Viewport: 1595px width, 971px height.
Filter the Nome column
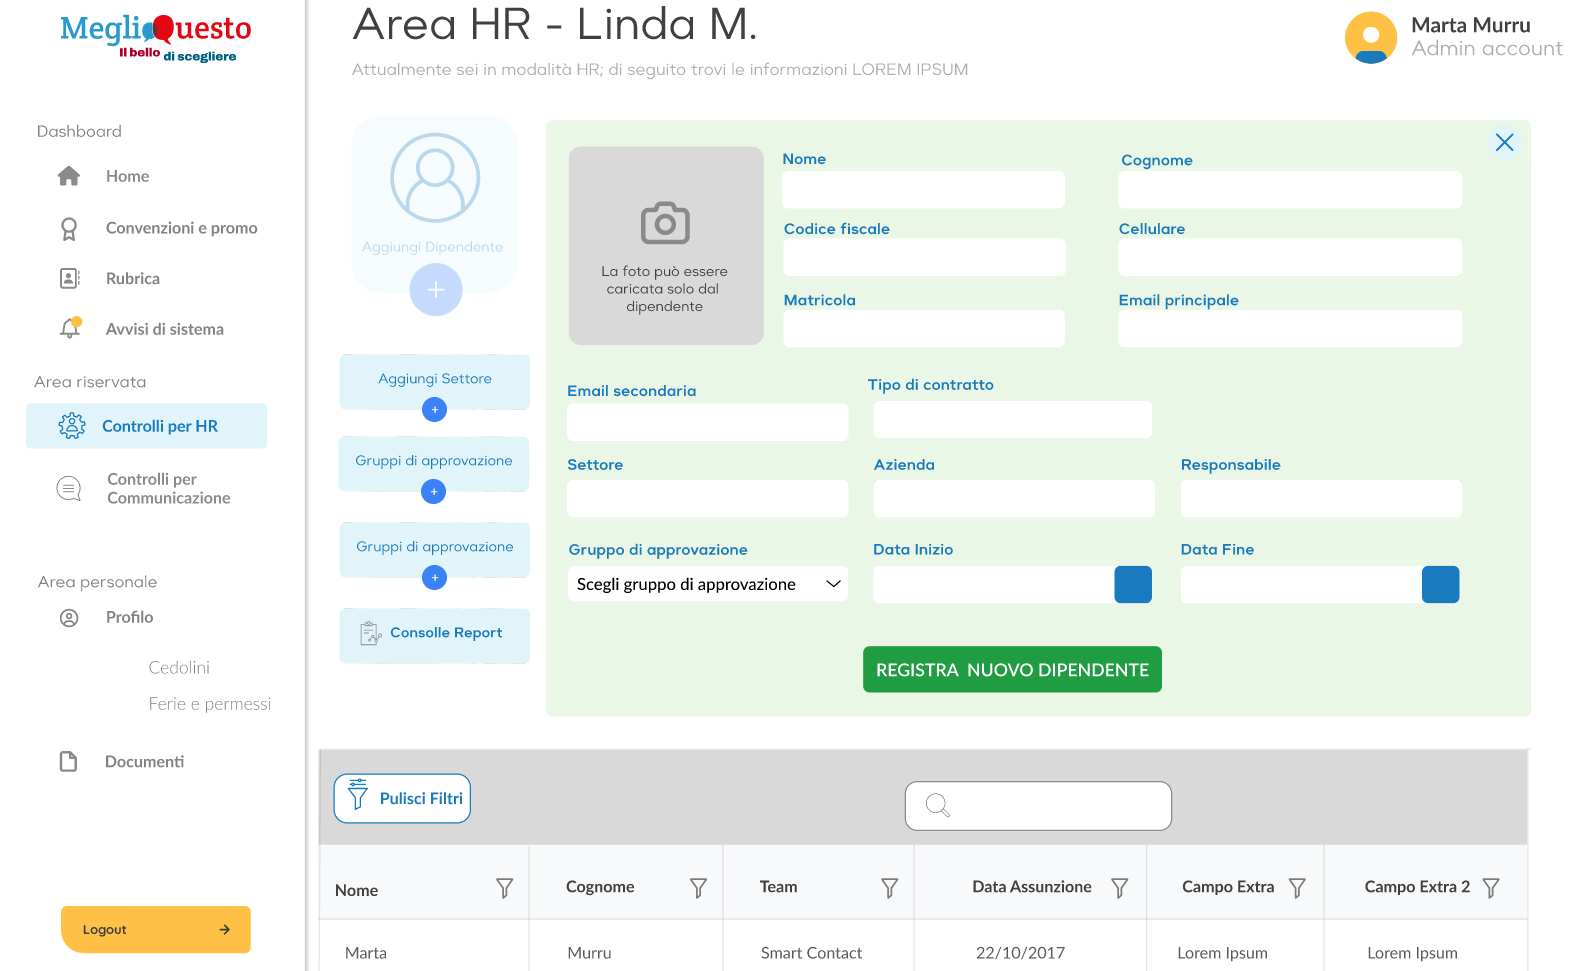pos(505,888)
